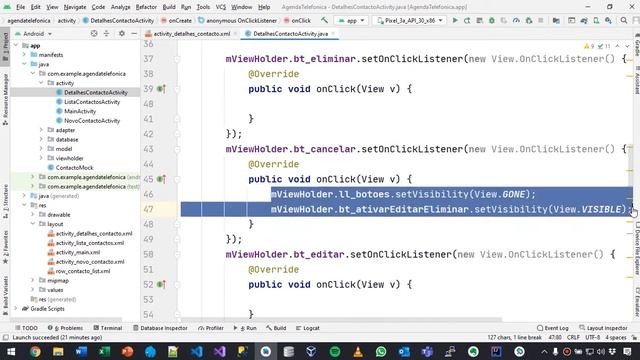Image resolution: width=640 pixels, height=360 pixels.
Task: Click override gutter icon on line 39
Action: pyautogui.click(x=161, y=89)
